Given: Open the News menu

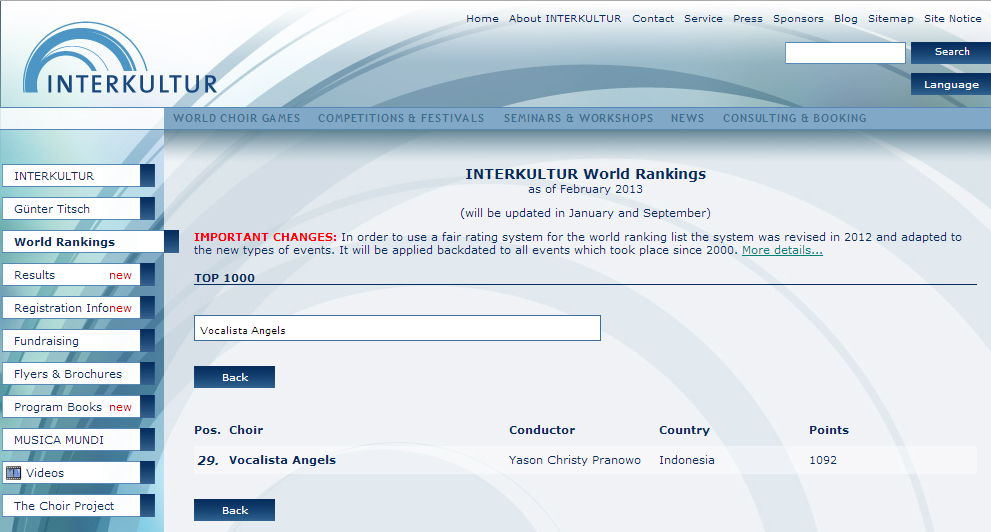Looking at the screenshot, I should coord(687,118).
